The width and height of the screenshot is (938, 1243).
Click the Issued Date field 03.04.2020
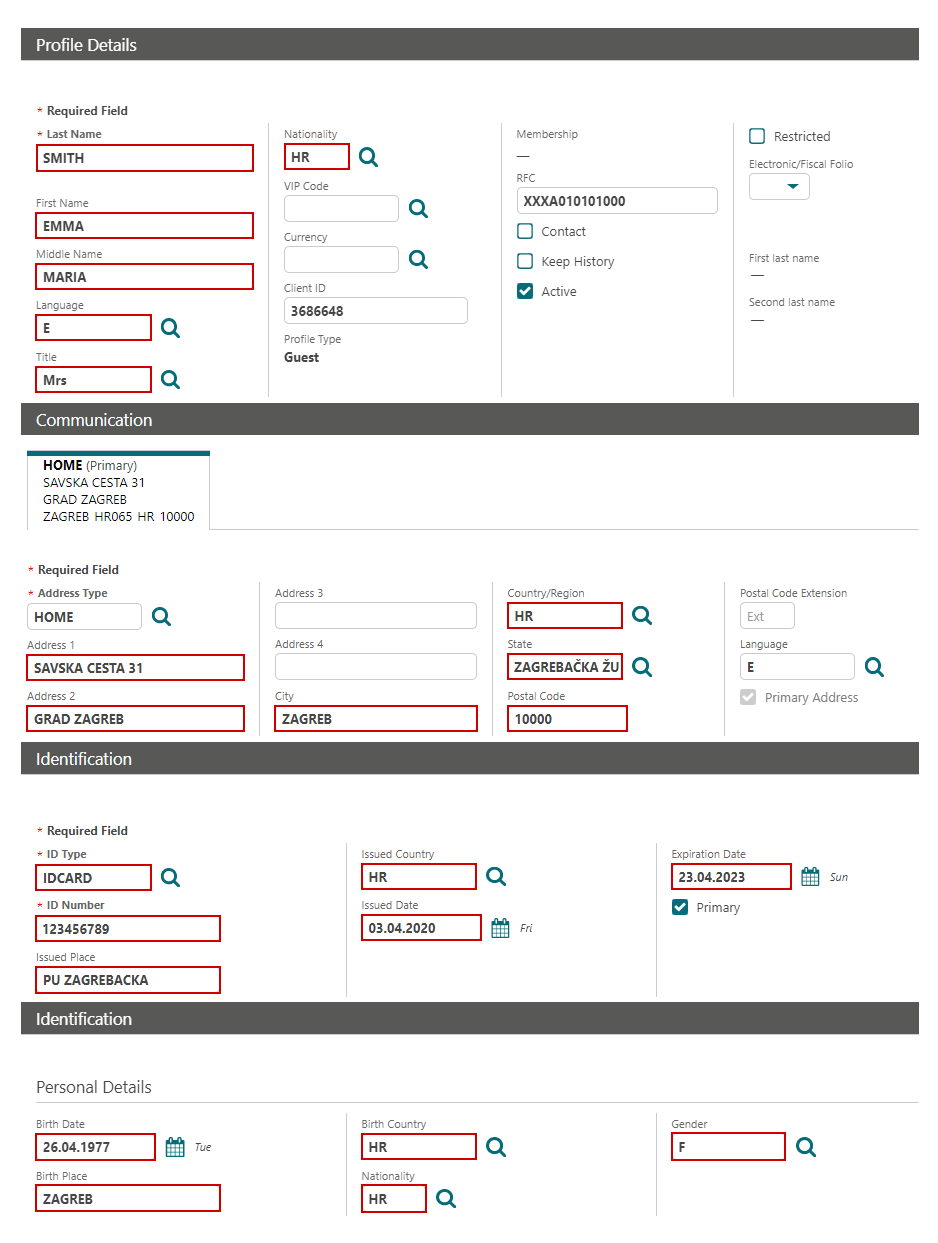[421, 928]
